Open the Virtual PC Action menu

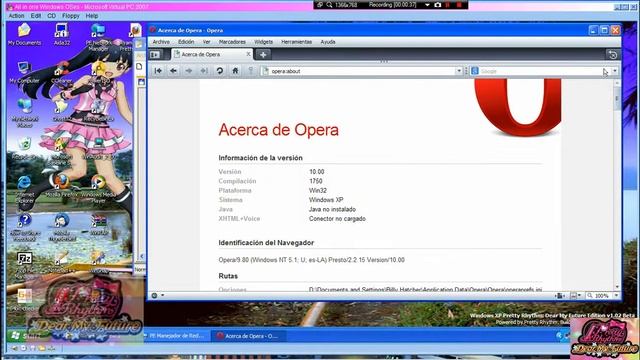[x=16, y=16]
